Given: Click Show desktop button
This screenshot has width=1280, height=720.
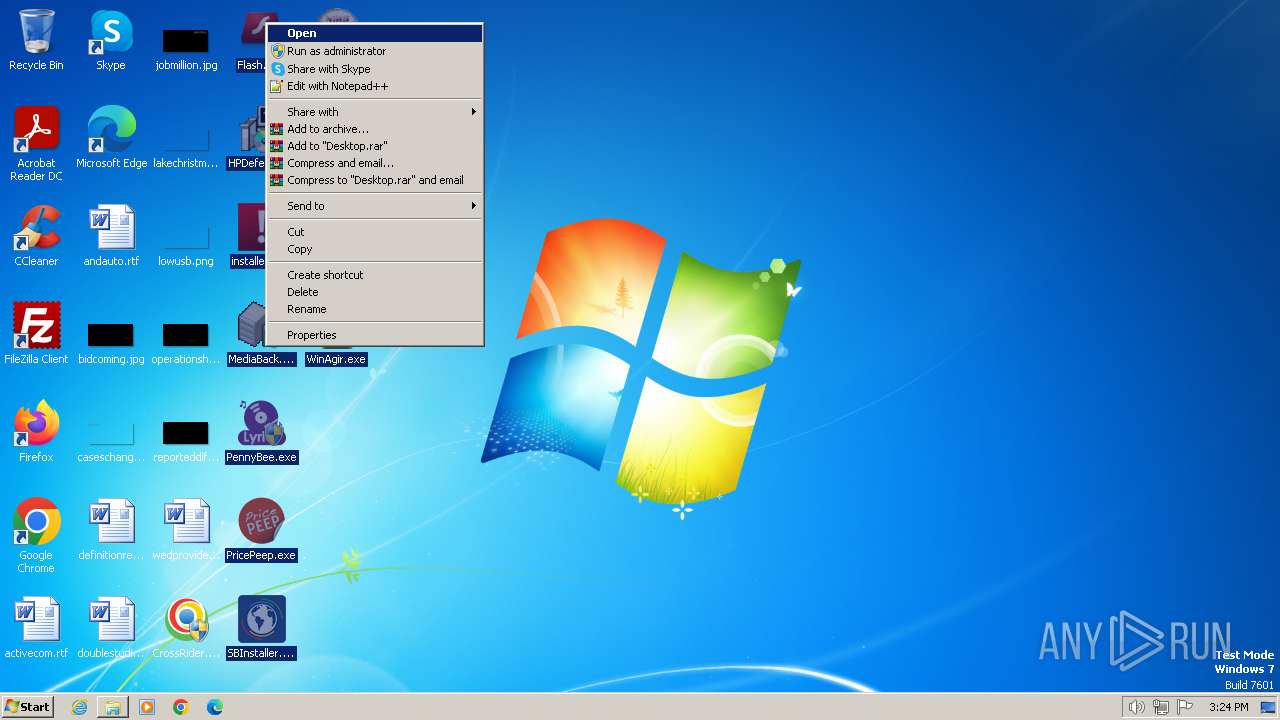Looking at the screenshot, I should coord(1269,707).
